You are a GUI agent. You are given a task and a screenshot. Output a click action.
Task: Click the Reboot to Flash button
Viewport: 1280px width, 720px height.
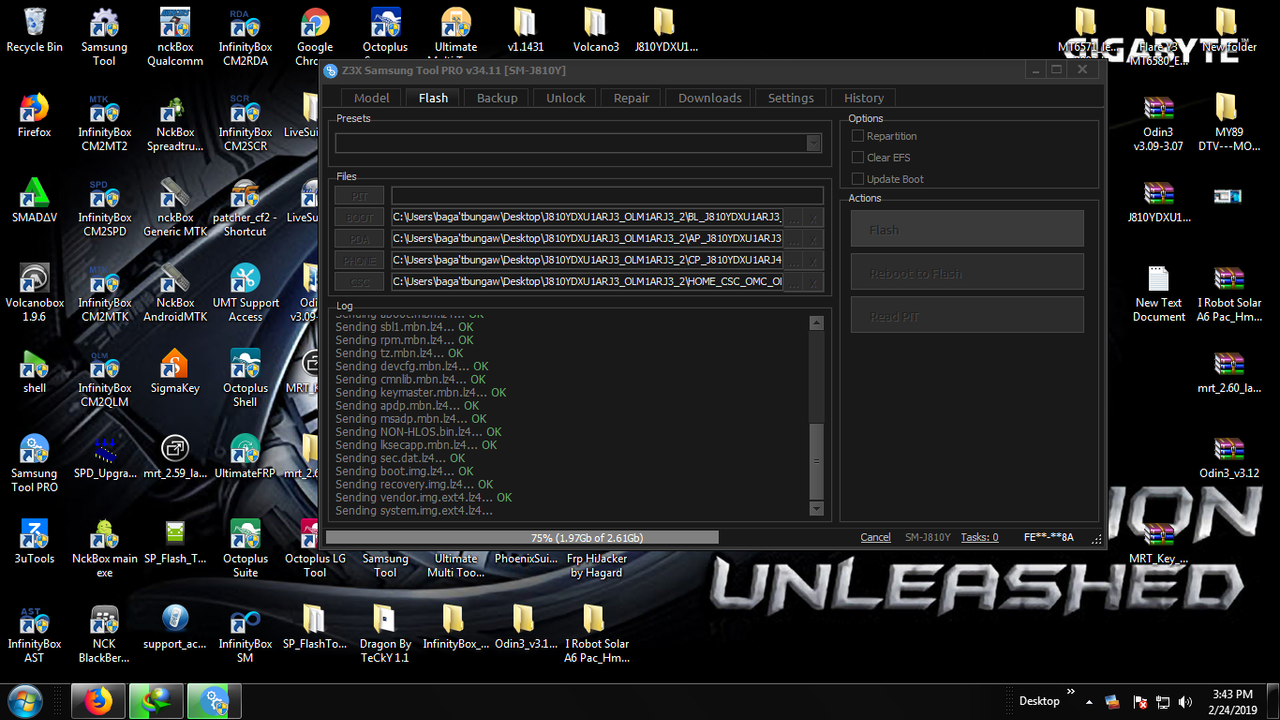pos(967,272)
